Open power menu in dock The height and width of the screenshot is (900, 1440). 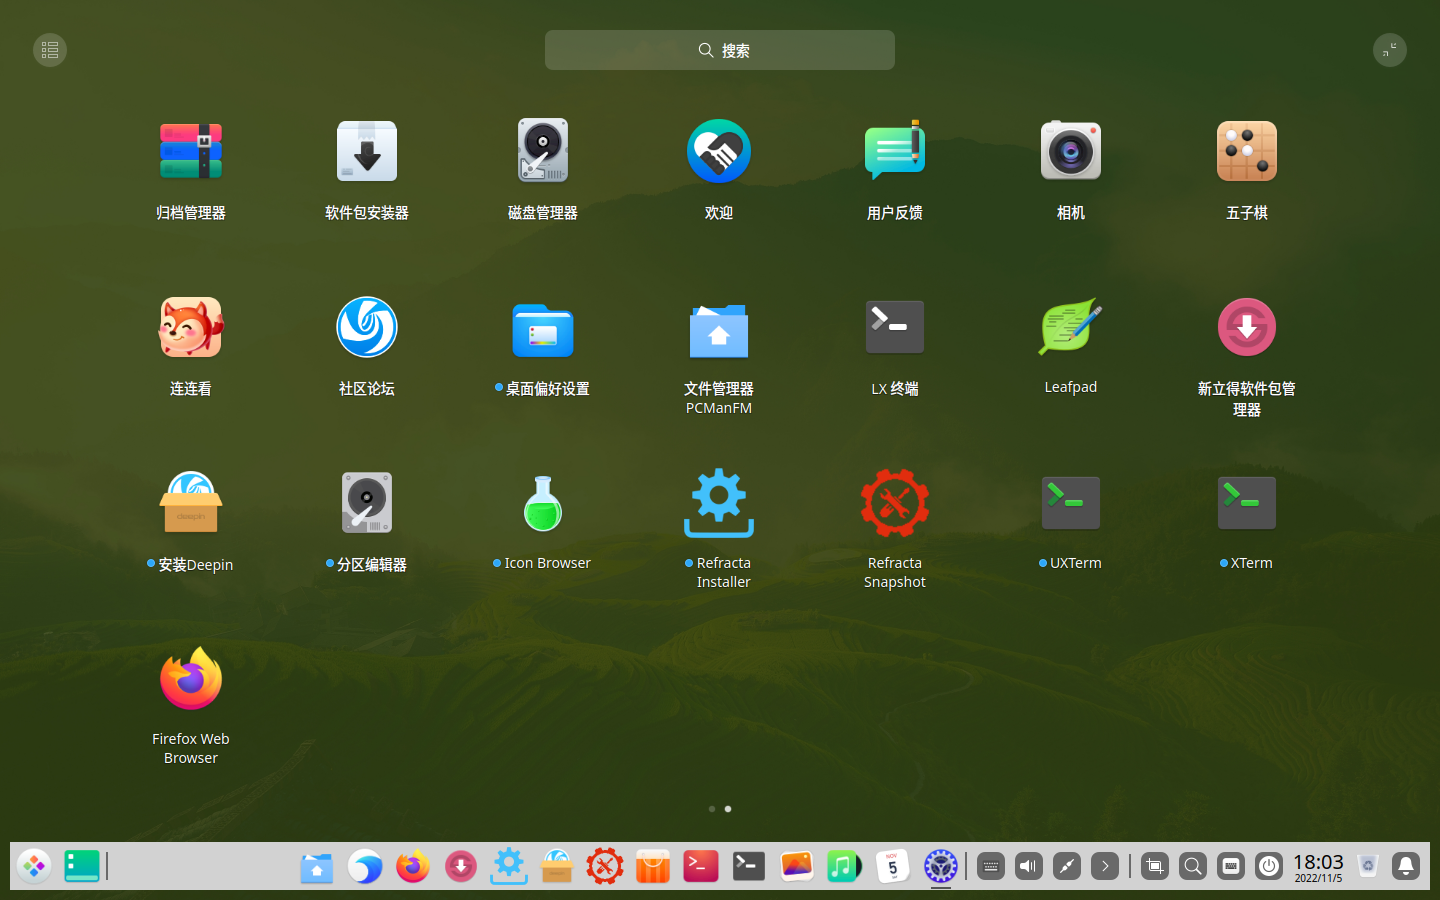(1269, 866)
